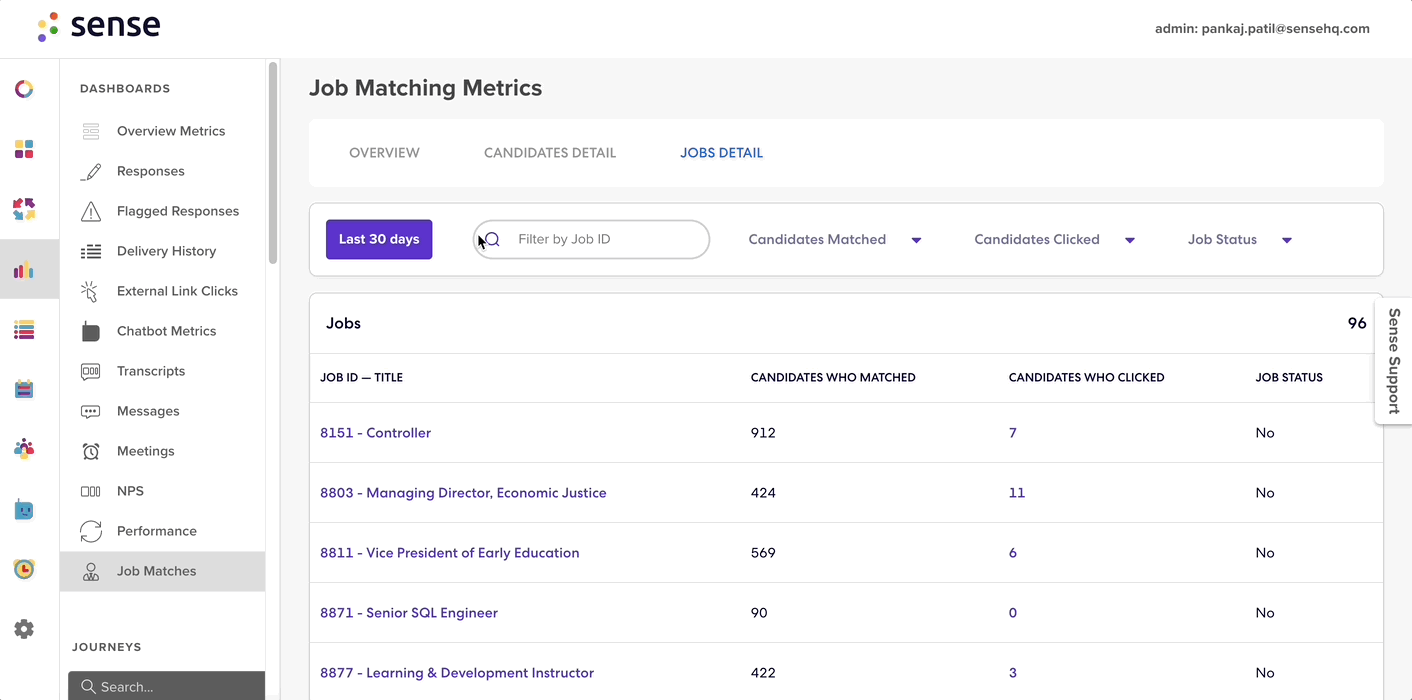Open Performance in dashboards menu
The height and width of the screenshot is (700, 1412).
tap(157, 531)
